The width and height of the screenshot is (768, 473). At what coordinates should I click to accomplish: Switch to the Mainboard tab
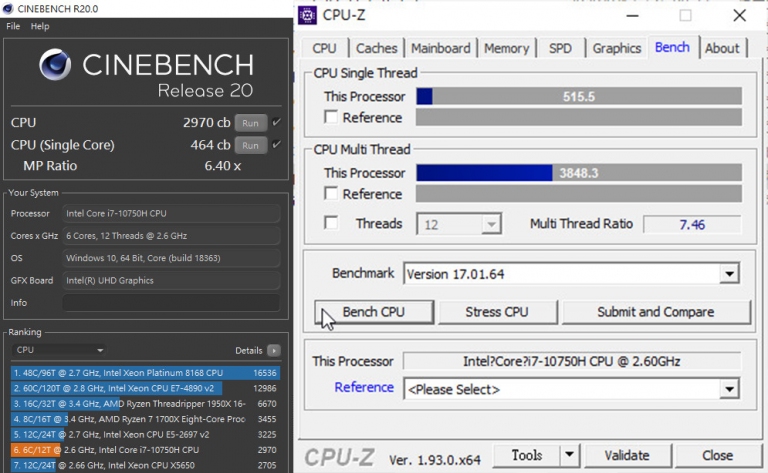tap(440, 48)
